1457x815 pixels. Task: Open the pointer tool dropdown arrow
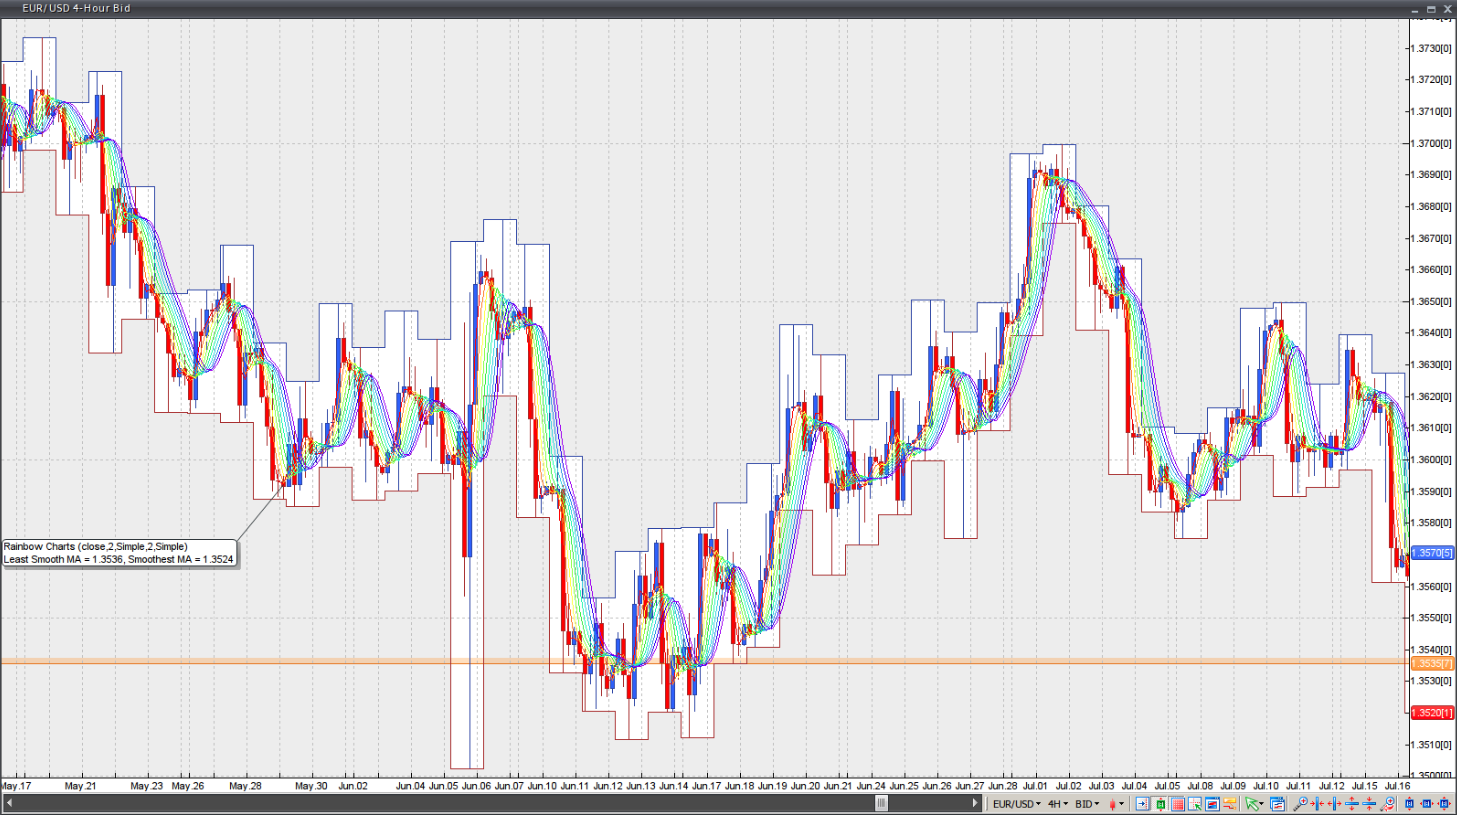(x=1261, y=802)
